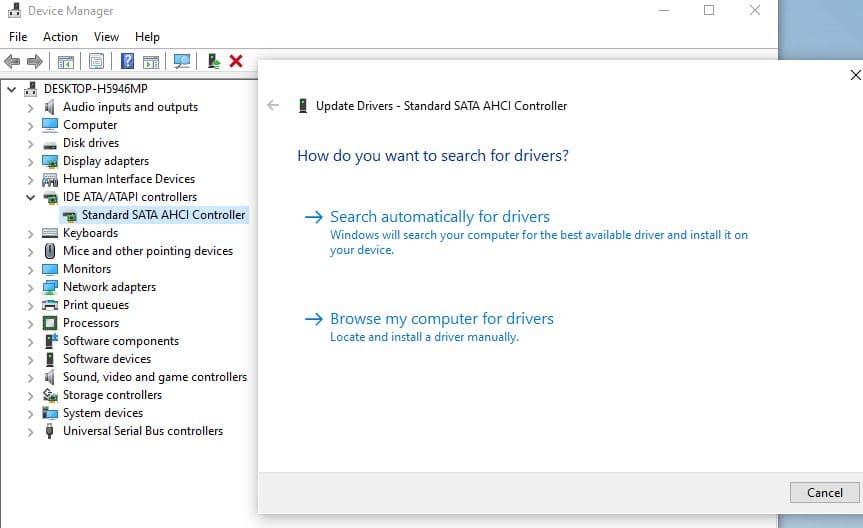Select the Monitors label in tree
863x528 pixels.
click(87, 269)
